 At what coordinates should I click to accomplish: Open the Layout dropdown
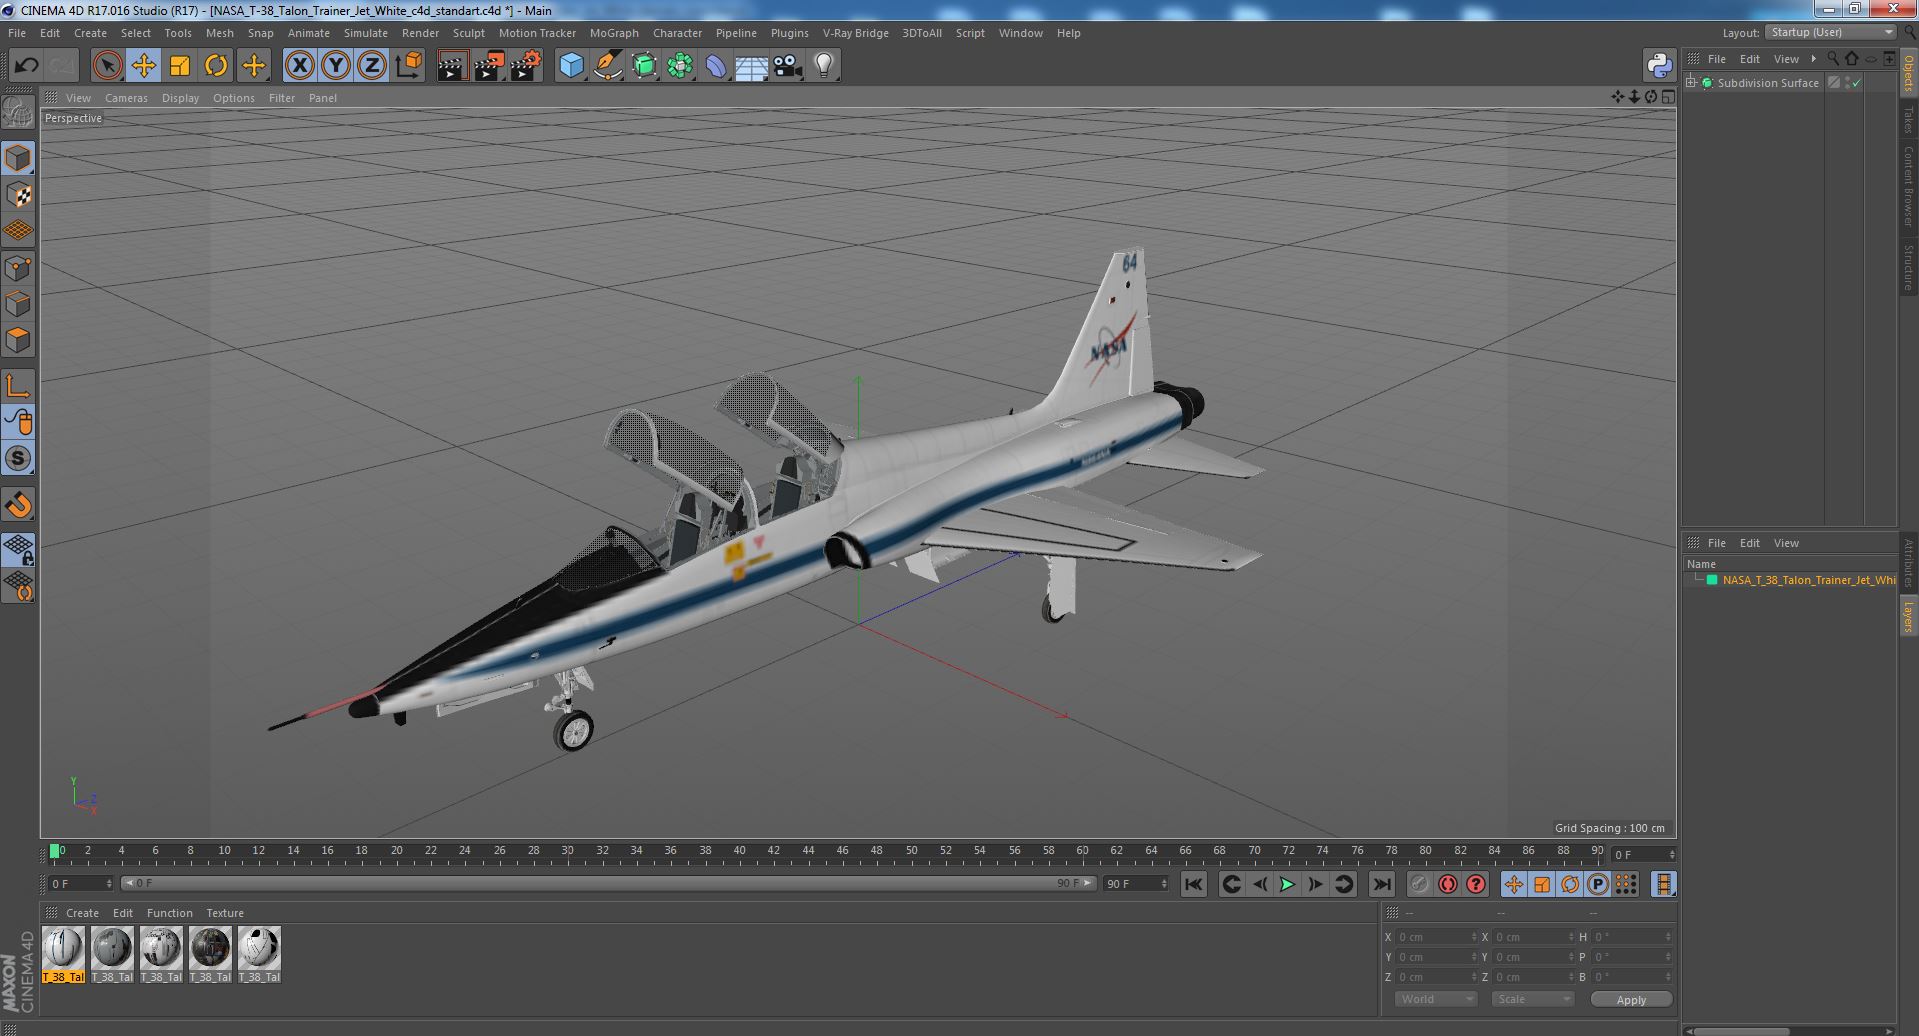point(1829,32)
